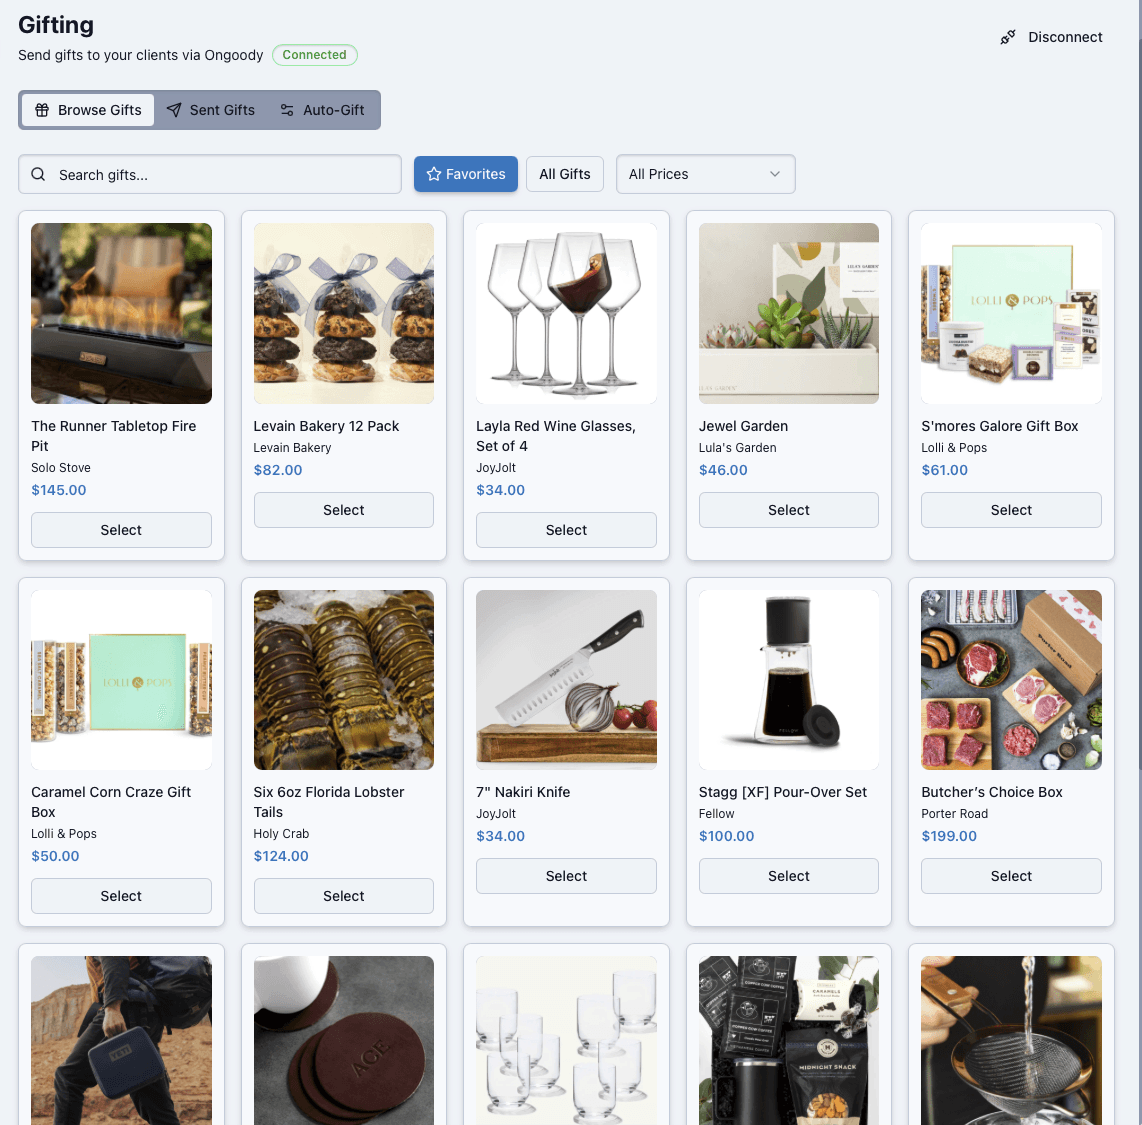Focus the Search gifts field
Screen dimensions: 1142x1125
(210, 175)
